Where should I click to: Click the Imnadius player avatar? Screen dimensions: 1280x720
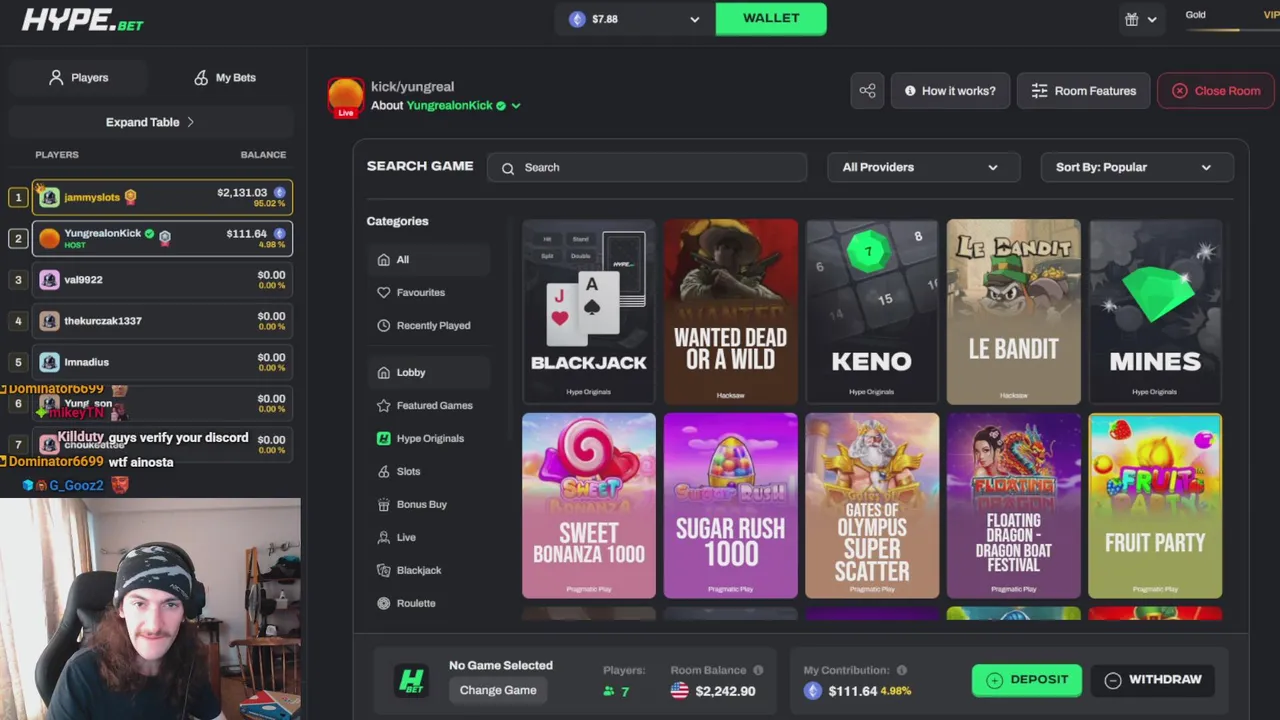click(x=49, y=362)
